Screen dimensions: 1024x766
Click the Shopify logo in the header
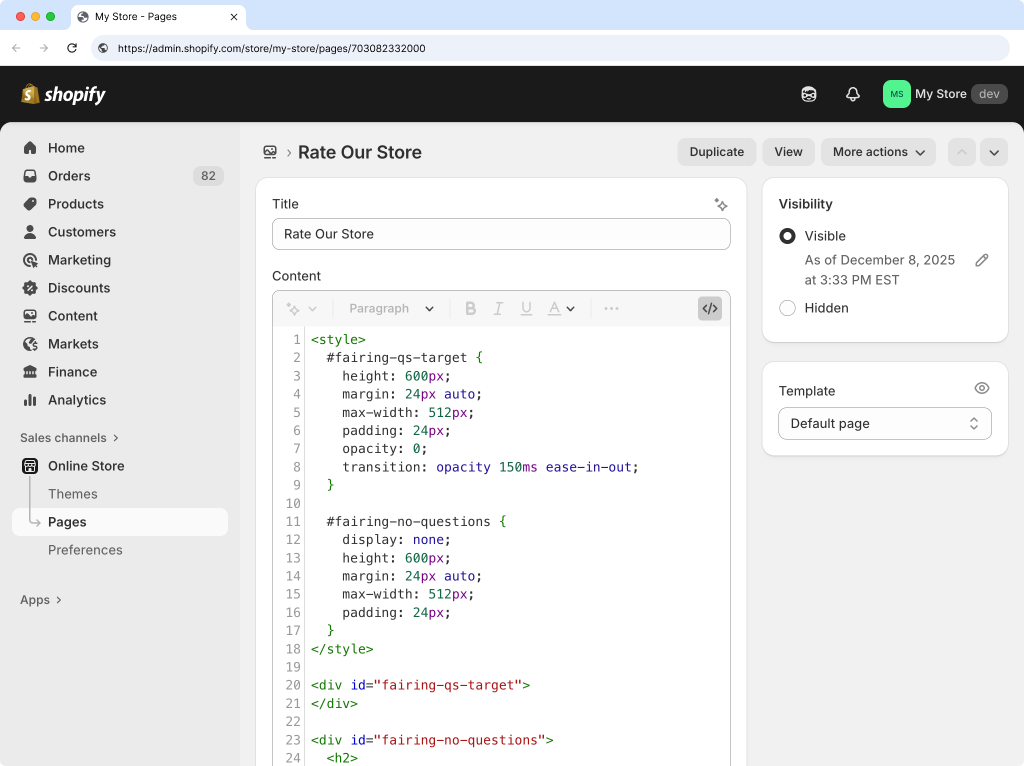pyautogui.click(x=62, y=94)
